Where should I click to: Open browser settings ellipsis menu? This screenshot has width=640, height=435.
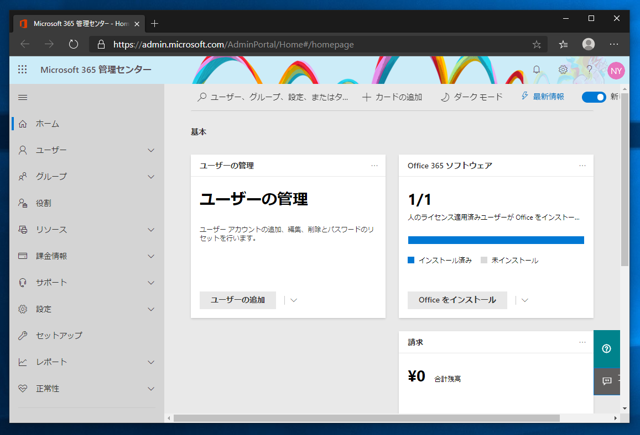(614, 44)
